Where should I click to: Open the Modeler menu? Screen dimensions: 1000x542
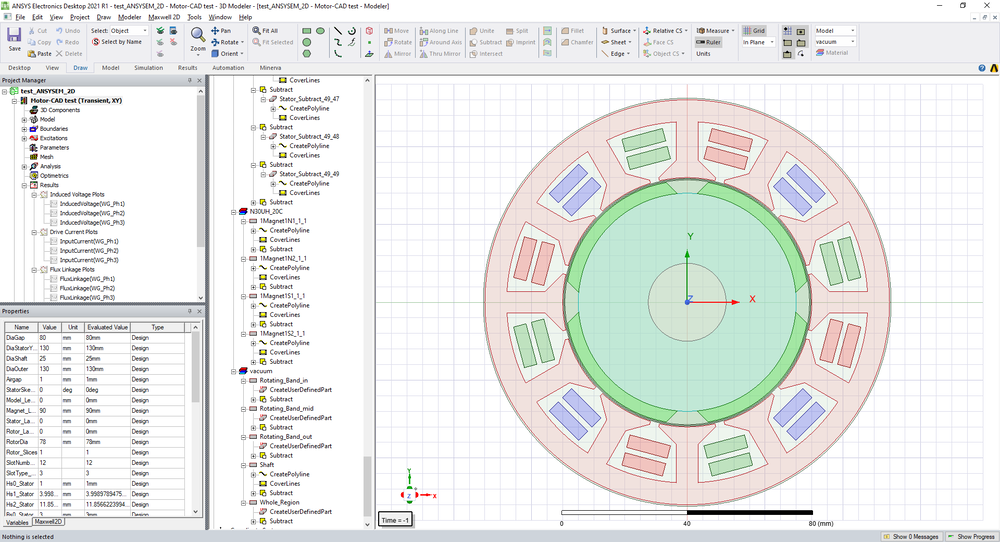tap(129, 17)
